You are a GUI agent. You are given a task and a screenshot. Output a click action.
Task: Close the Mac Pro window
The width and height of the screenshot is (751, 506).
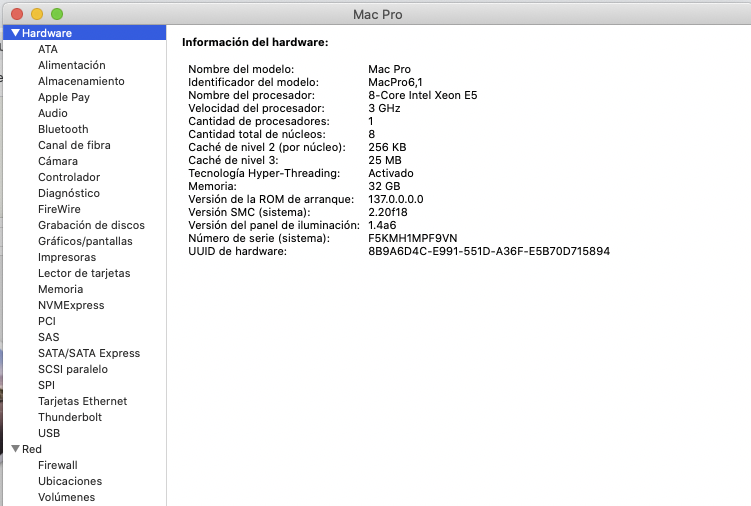17,14
